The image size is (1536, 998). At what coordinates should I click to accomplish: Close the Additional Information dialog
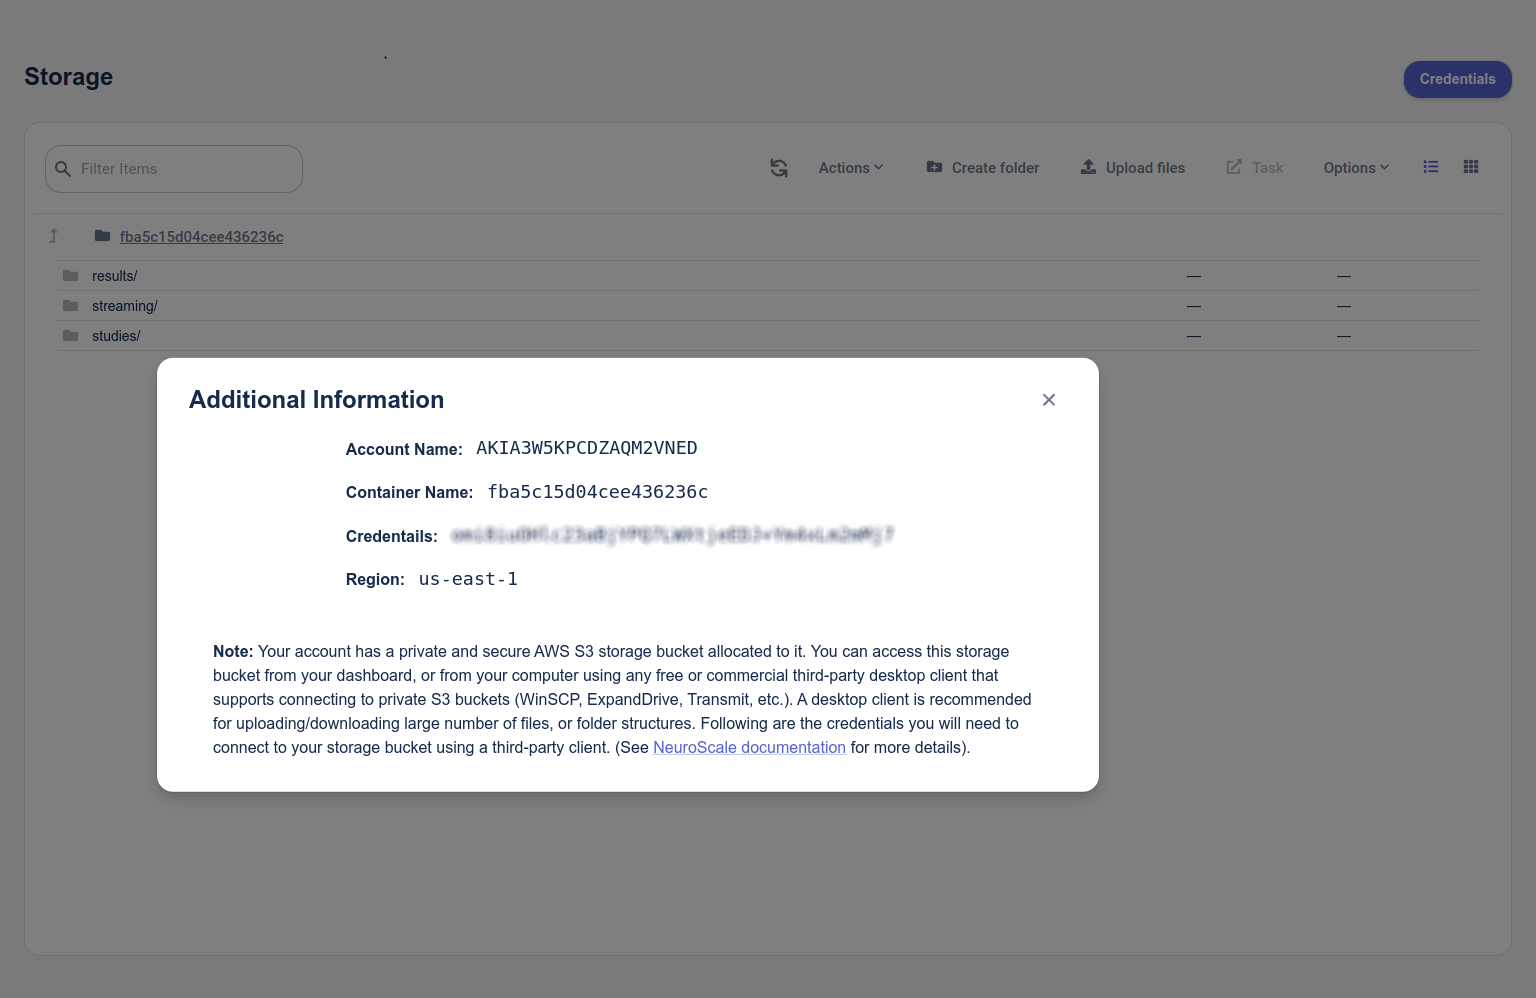coord(1049,400)
